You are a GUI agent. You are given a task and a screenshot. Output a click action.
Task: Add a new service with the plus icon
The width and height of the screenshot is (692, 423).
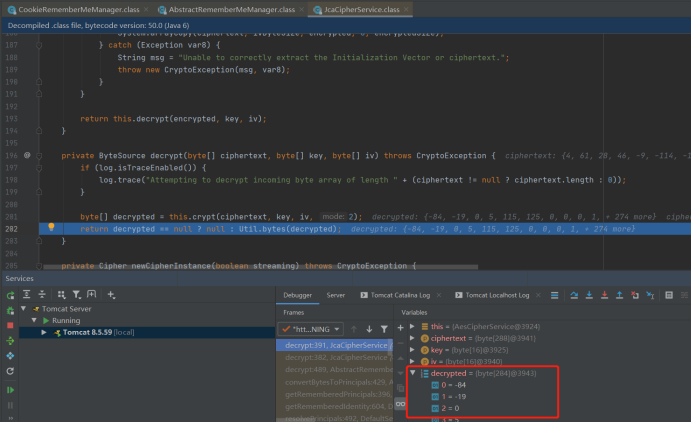tap(111, 295)
